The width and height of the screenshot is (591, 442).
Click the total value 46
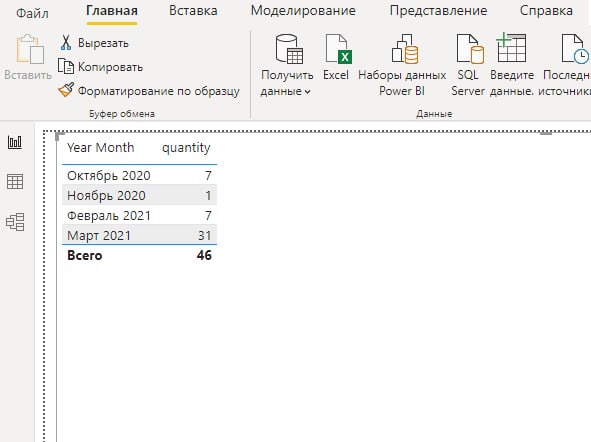coord(204,255)
